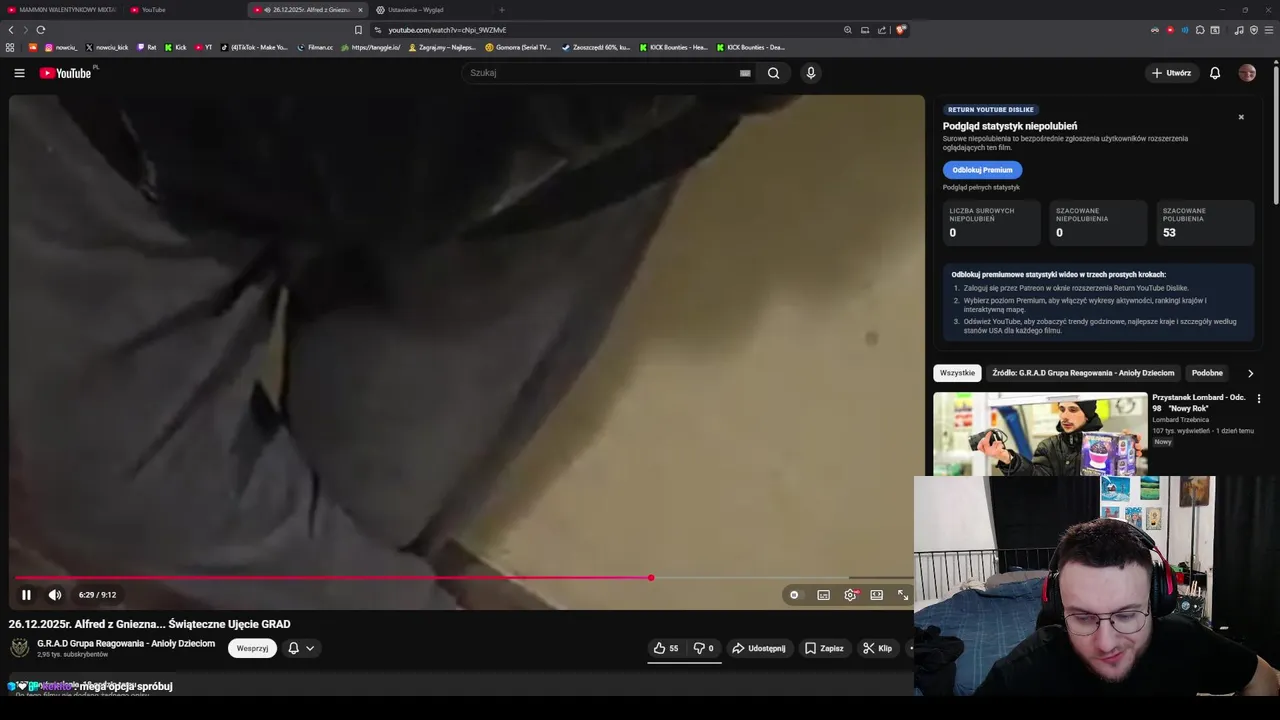The image size is (1280, 720).
Task: Select the Wszystkie filter chip
Action: pos(957,373)
